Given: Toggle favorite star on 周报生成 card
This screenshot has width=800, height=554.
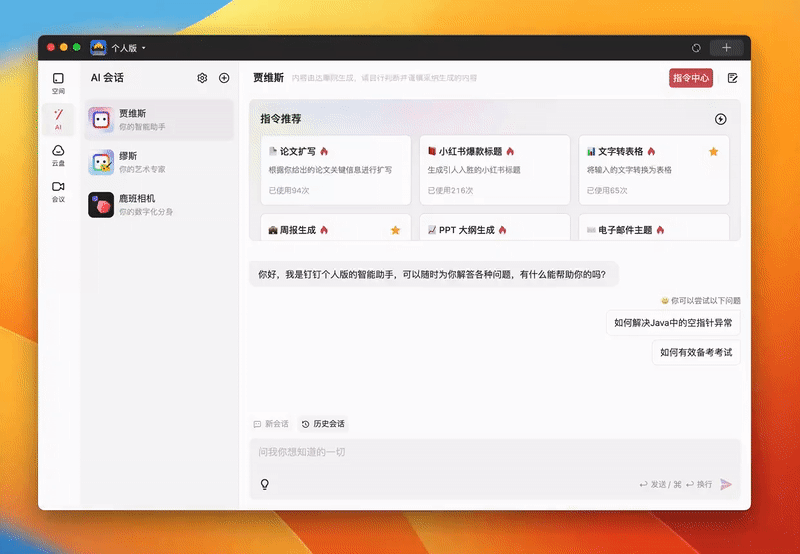Looking at the screenshot, I should click(395, 230).
